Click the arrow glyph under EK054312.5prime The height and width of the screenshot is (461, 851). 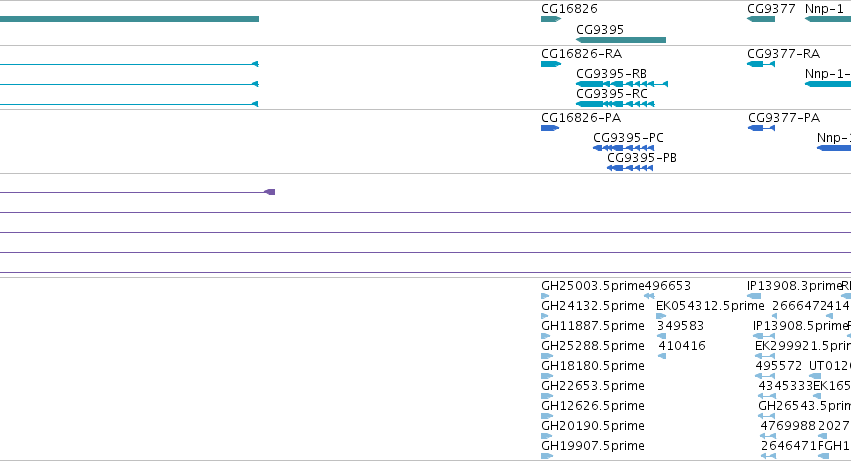661,316
